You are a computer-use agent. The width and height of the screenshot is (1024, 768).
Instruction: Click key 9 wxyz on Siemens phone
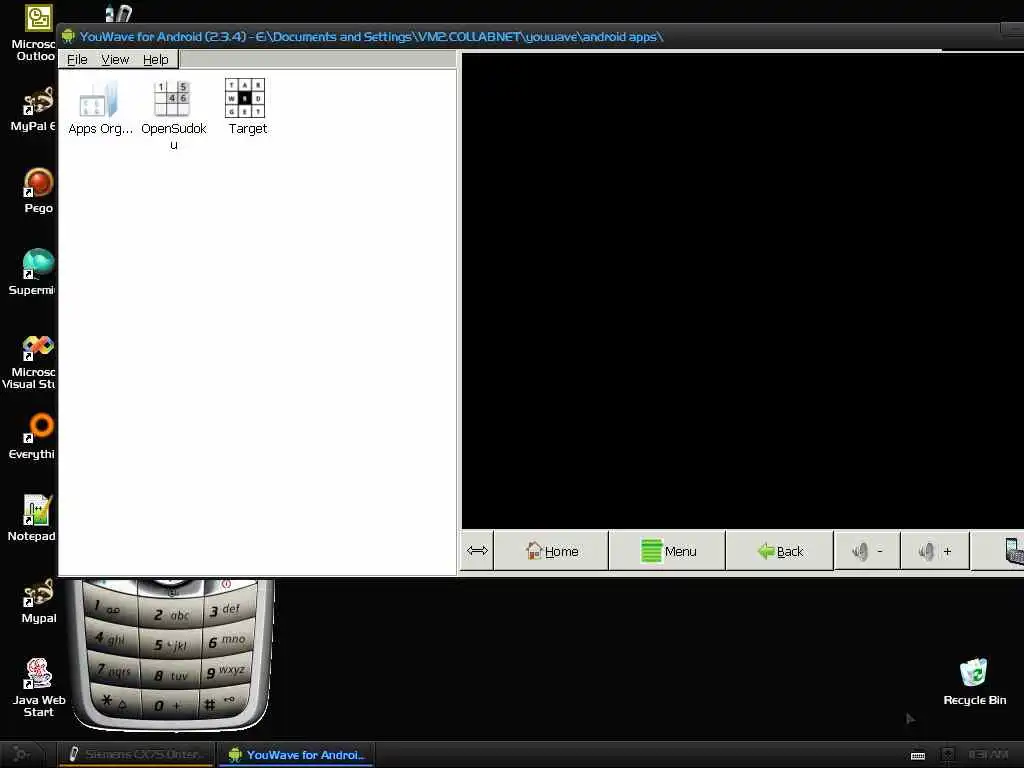(x=226, y=671)
